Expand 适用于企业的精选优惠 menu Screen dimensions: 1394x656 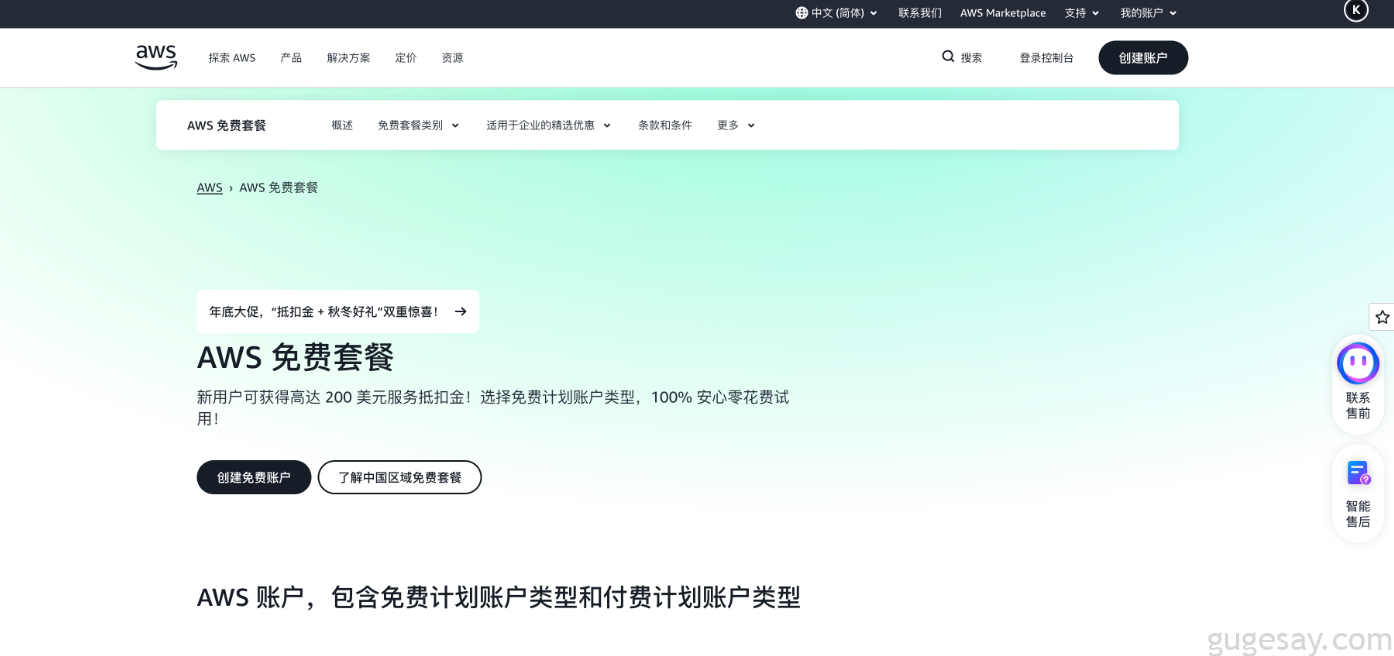tap(548, 125)
